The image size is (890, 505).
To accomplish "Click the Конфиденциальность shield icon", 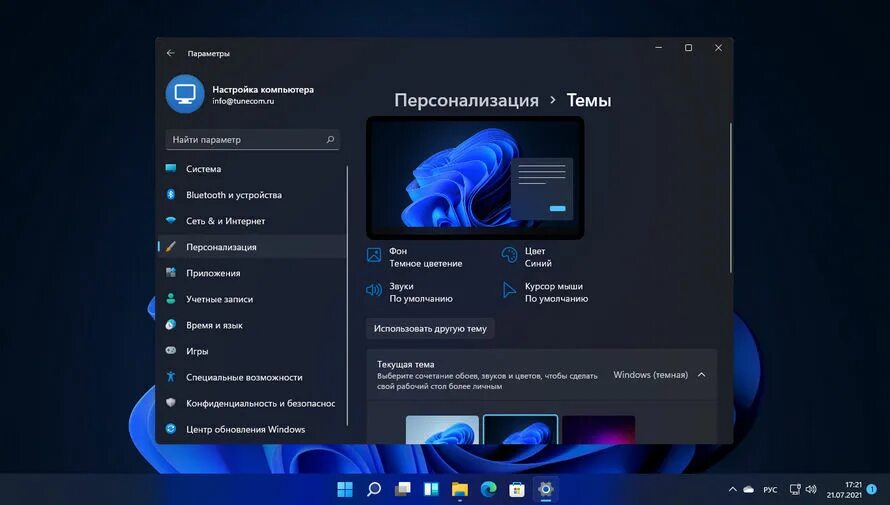I will pyautogui.click(x=171, y=403).
